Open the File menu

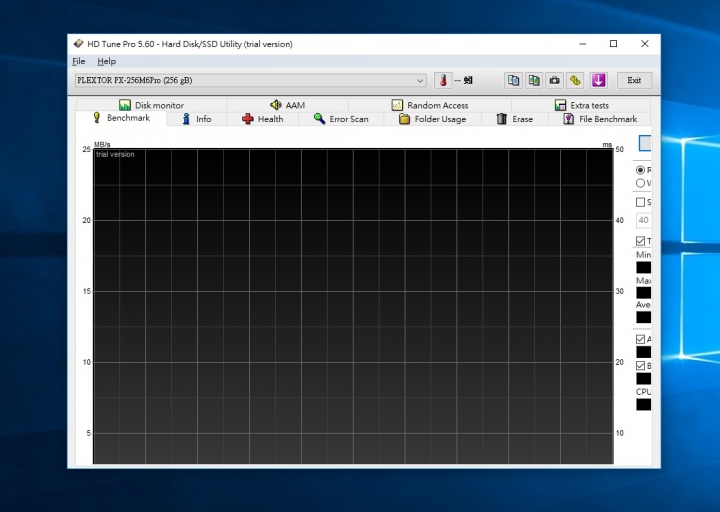pyautogui.click(x=79, y=61)
